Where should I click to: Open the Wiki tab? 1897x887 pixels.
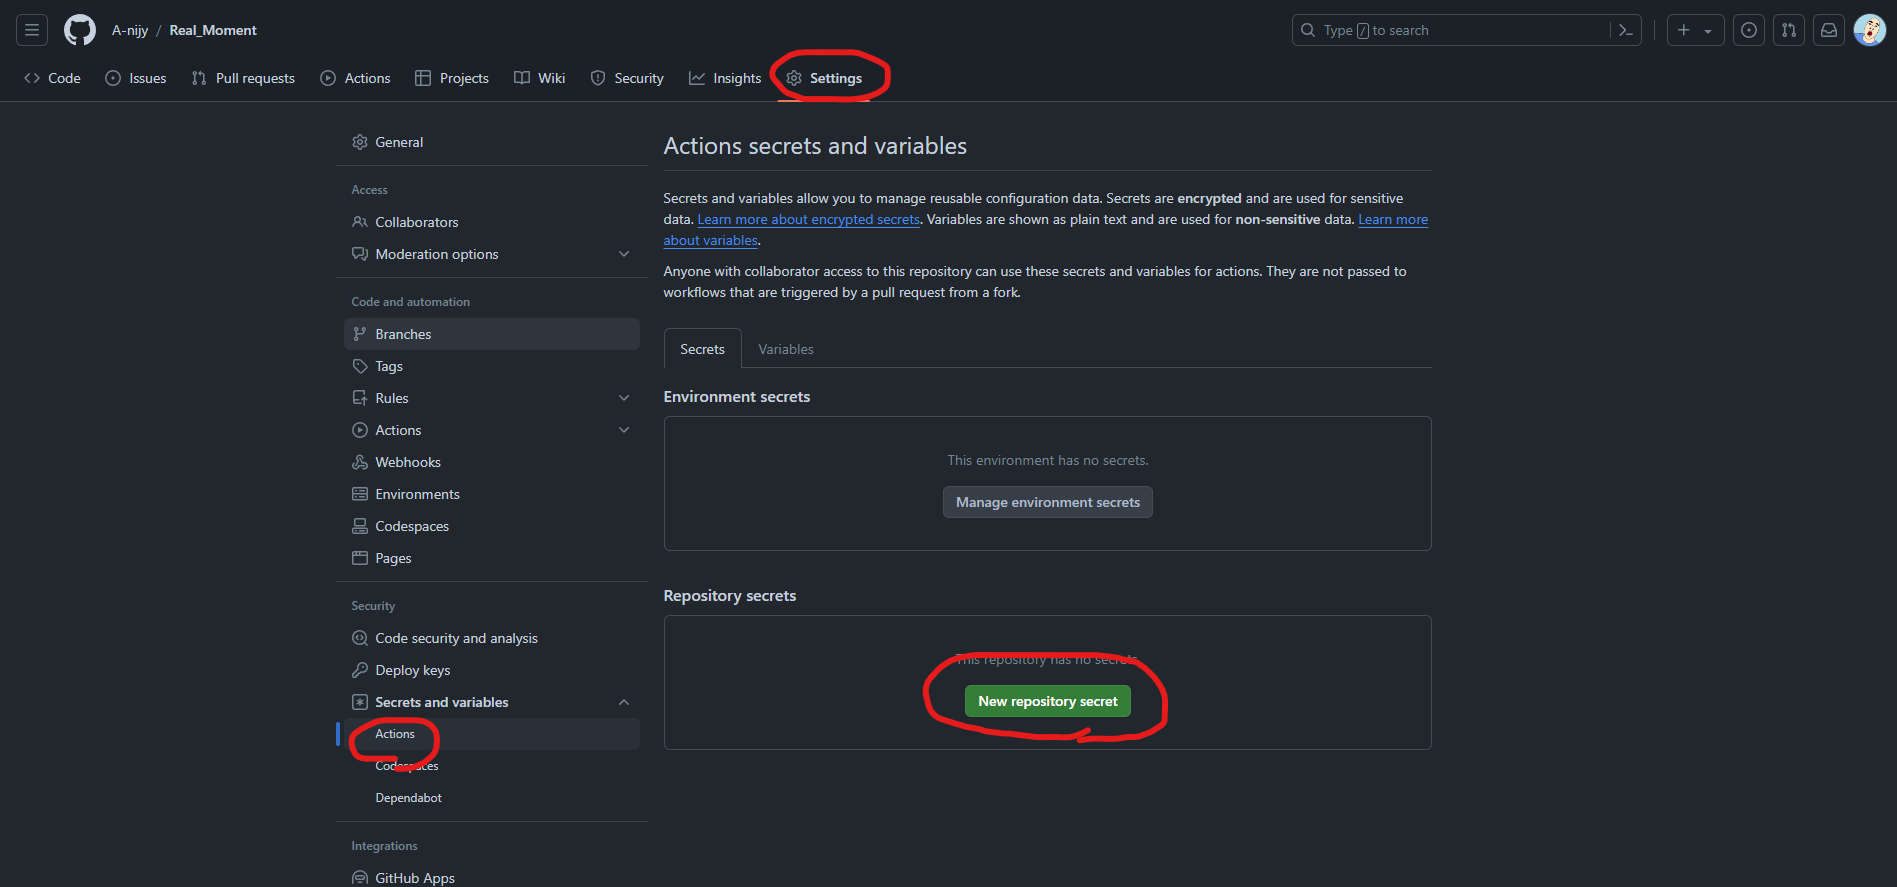coord(540,78)
